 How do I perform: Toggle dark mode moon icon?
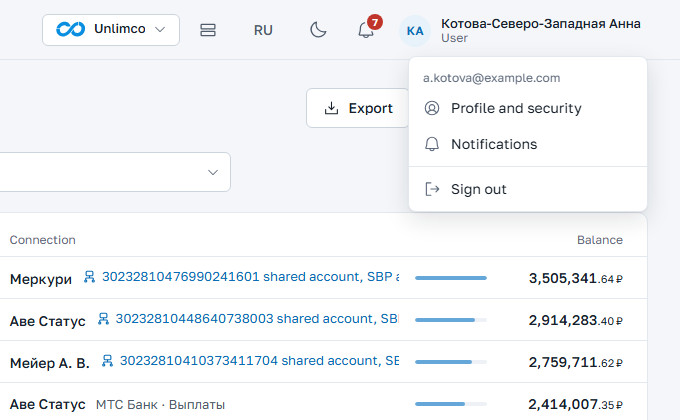318,30
